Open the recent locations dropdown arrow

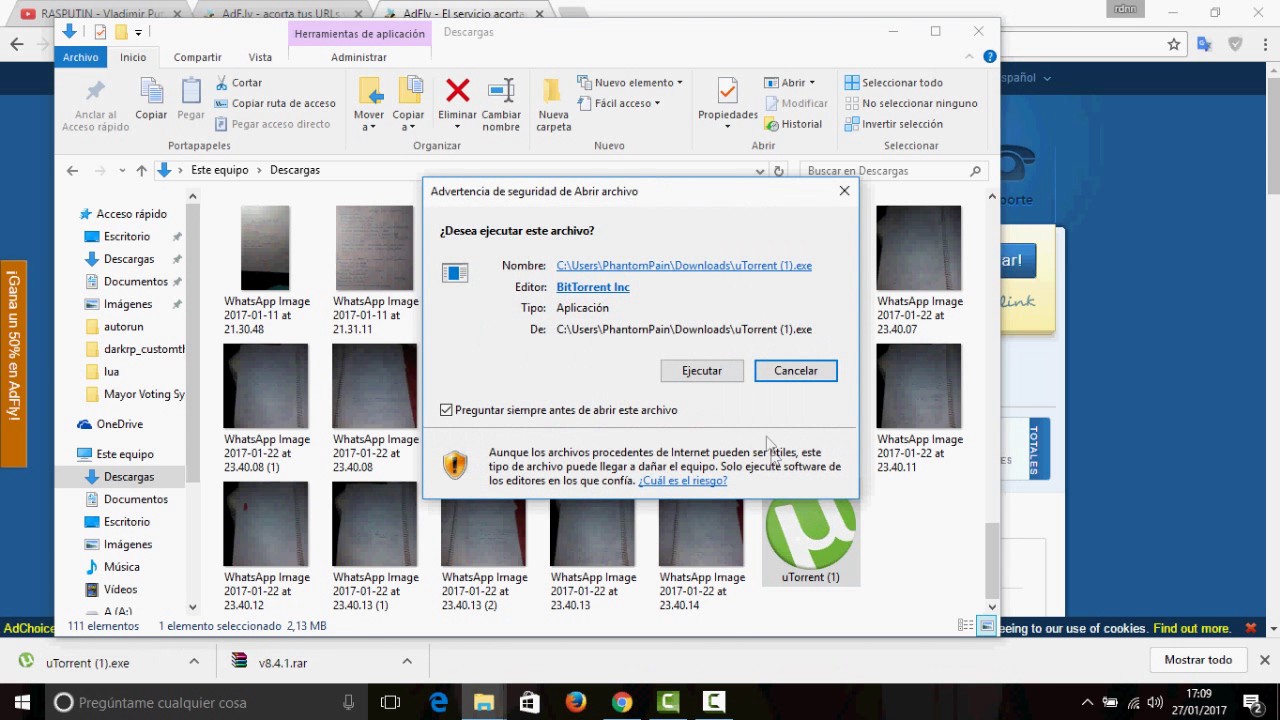[122, 171]
